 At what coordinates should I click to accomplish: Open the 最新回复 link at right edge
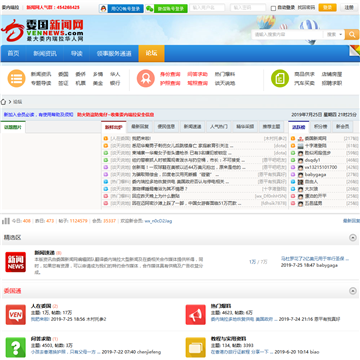point(351,221)
